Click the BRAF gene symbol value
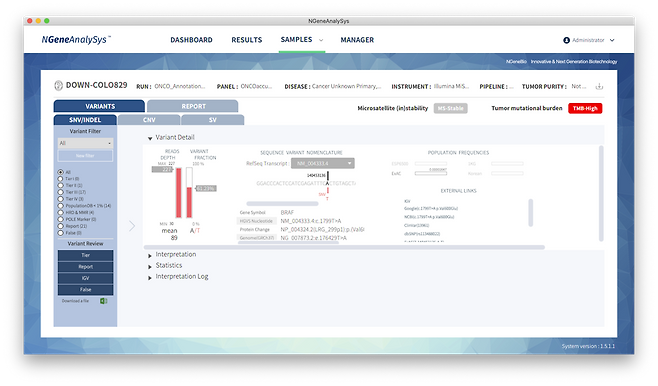This screenshot has width=658, height=386. (x=287, y=213)
